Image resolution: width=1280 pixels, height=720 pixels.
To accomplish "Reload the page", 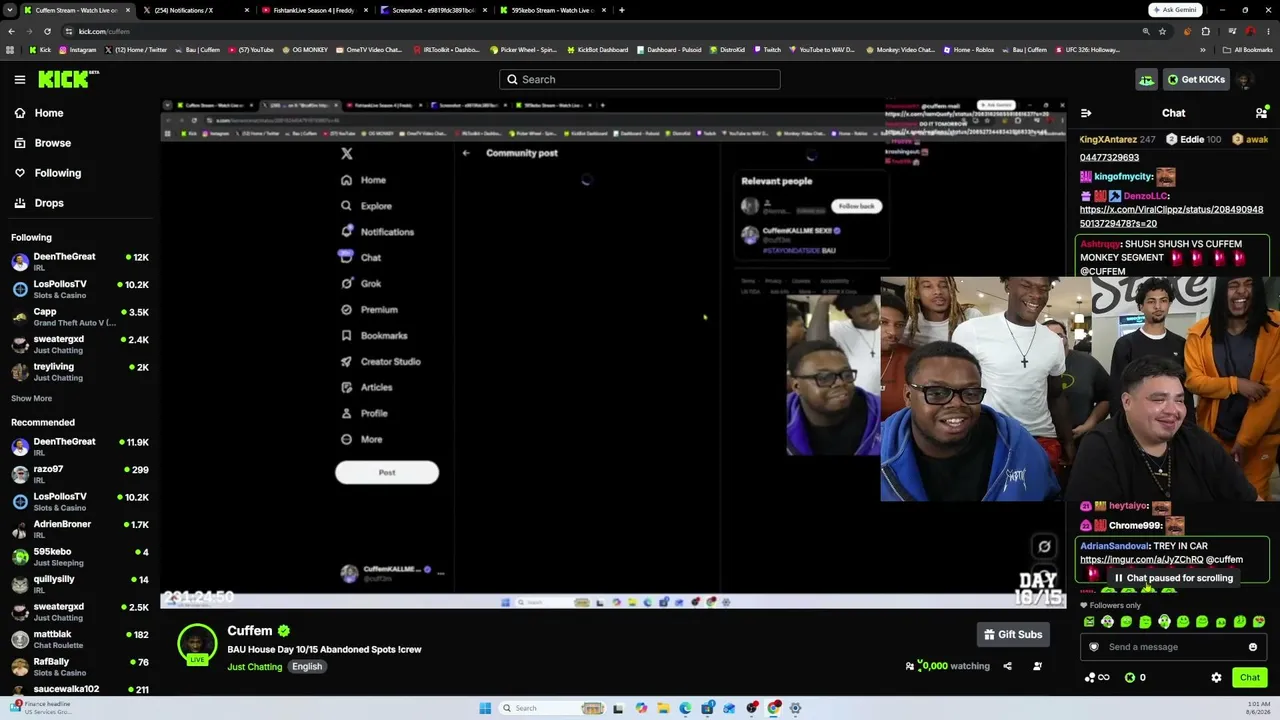I will point(47,31).
